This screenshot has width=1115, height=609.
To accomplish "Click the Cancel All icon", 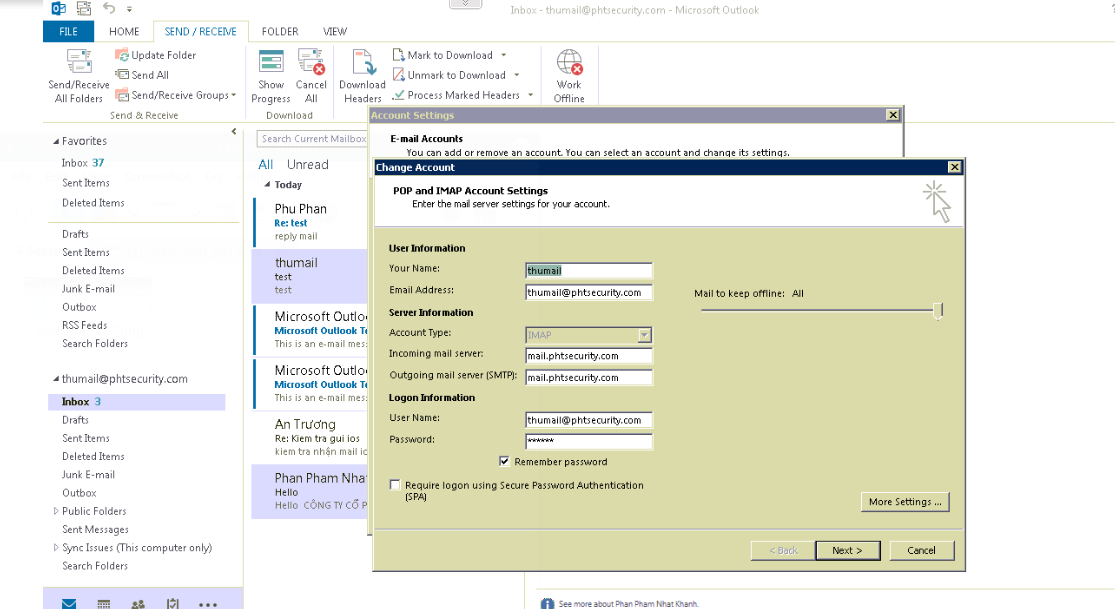I will [311, 61].
